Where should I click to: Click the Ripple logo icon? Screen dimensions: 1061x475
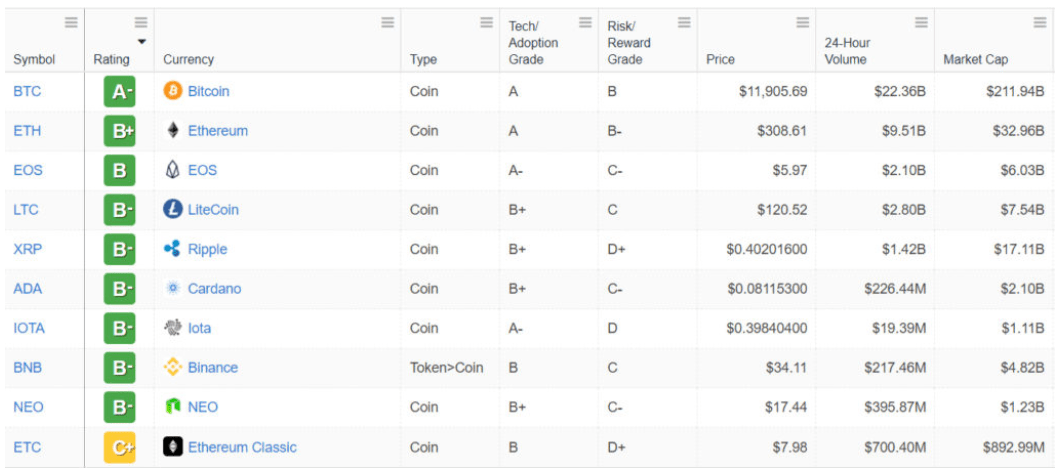(x=173, y=249)
